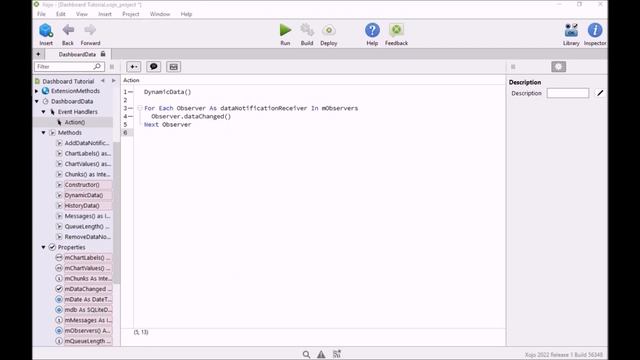
Task: Collapse the DashboardData node
Action: tap(36, 101)
